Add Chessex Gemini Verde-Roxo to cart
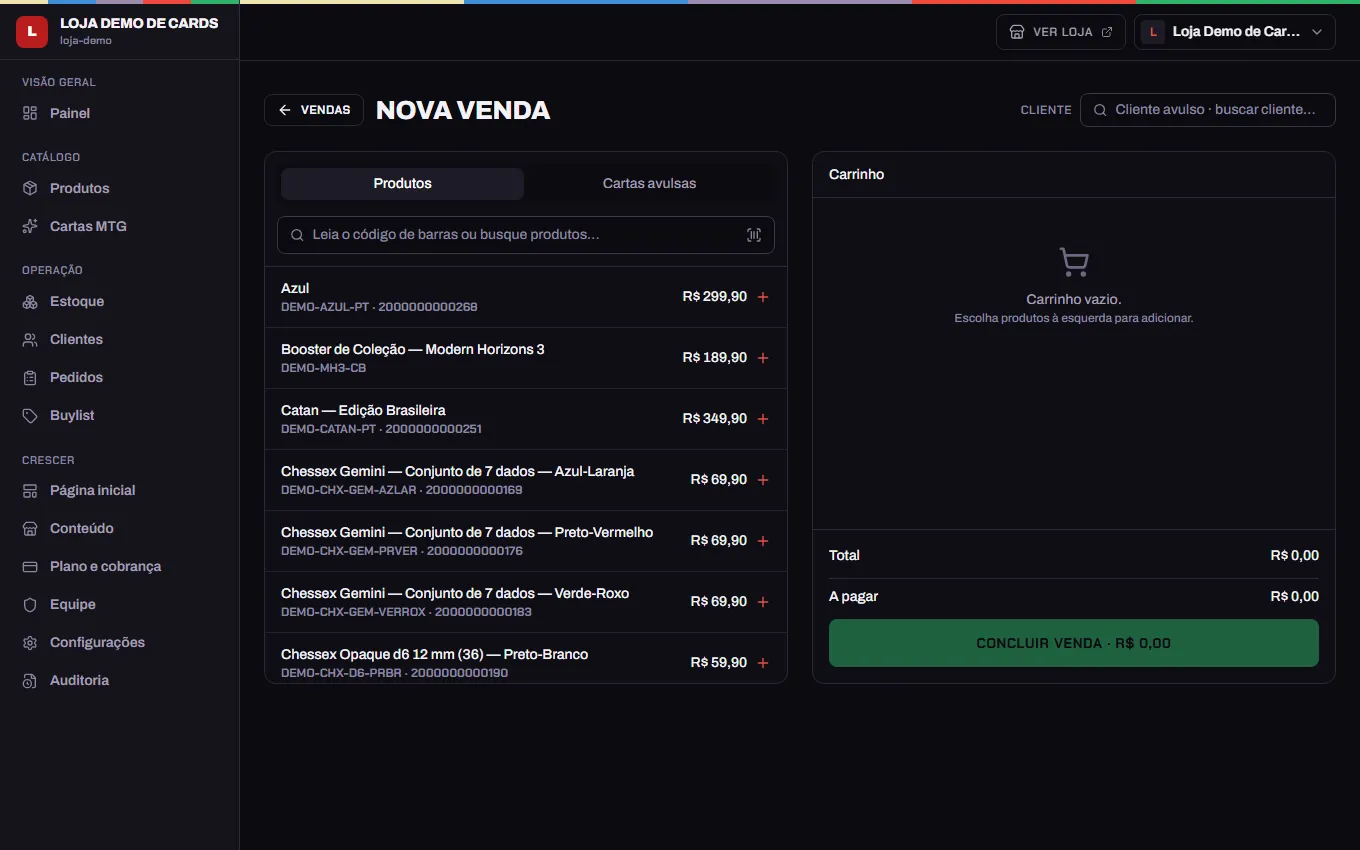 [763, 602]
